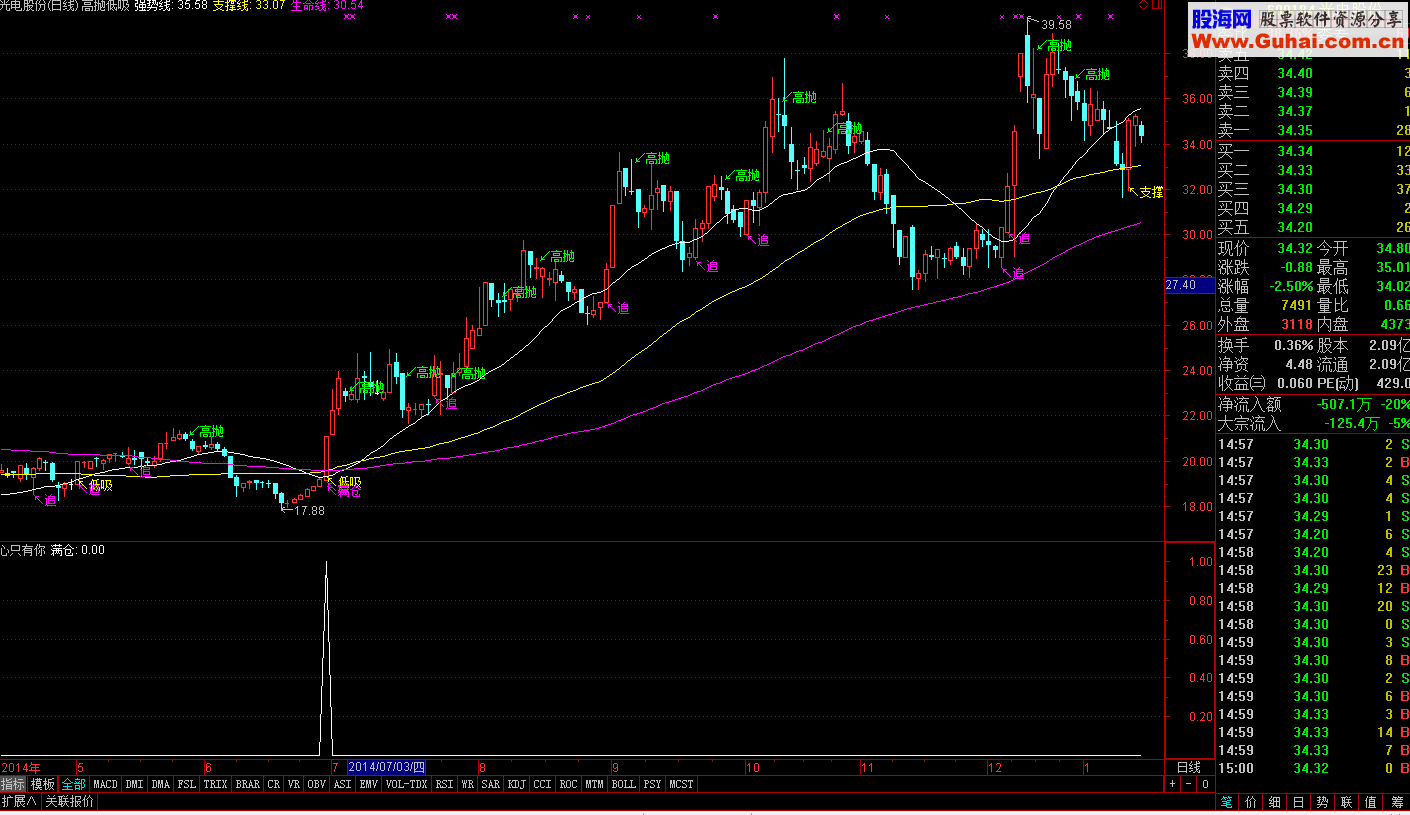Select the CCI indicator
The image size is (1410, 815).
pyautogui.click(x=542, y=784)
